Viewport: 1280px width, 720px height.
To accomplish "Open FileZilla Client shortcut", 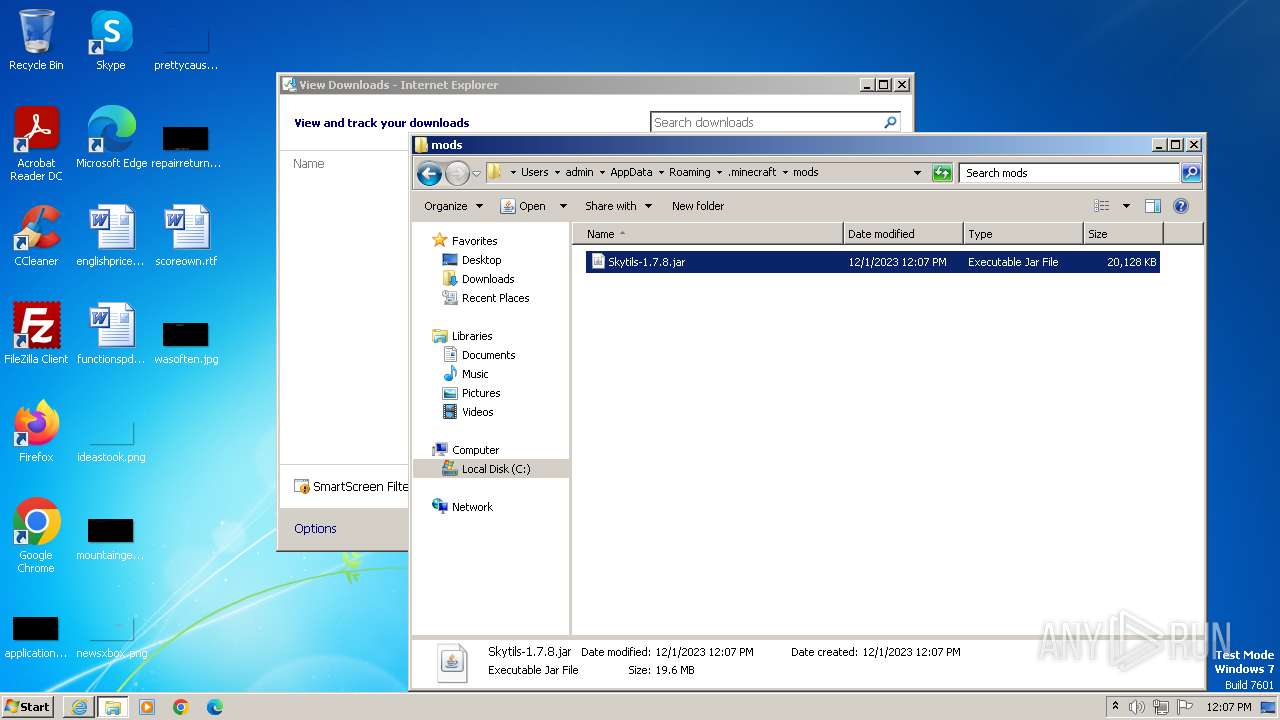I will pyautogui.click(x=36, y=334).
